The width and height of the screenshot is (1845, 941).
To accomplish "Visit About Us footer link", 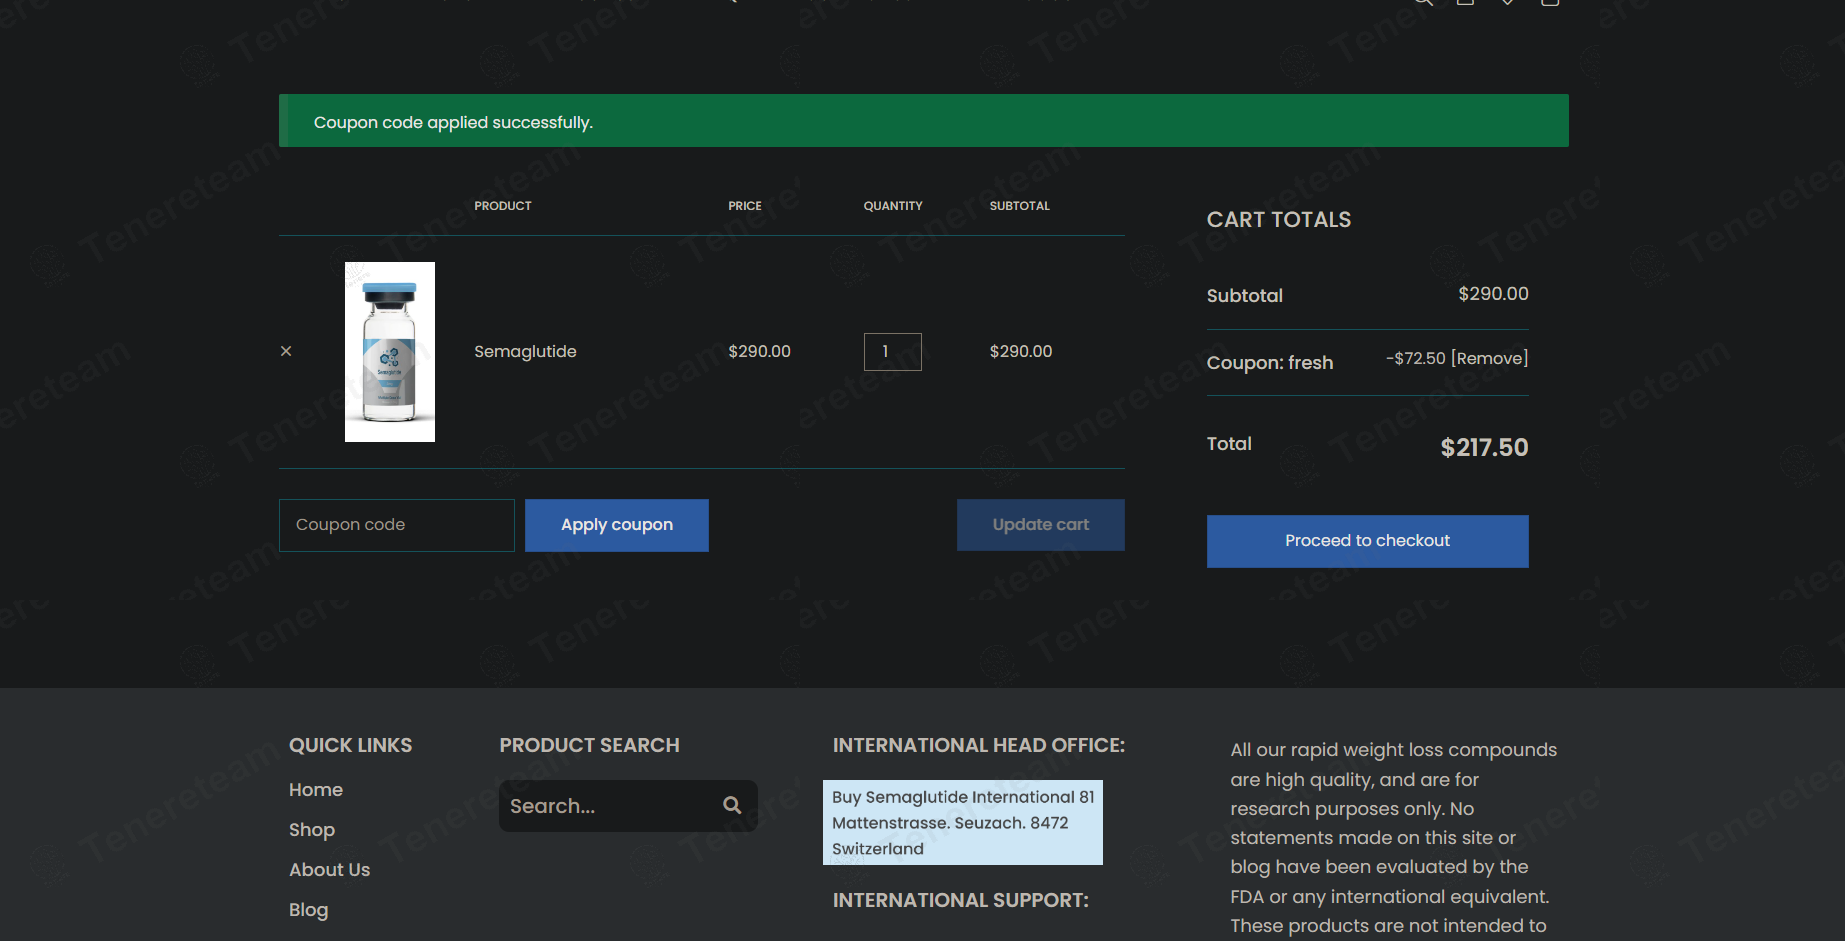I will (329, 870).
